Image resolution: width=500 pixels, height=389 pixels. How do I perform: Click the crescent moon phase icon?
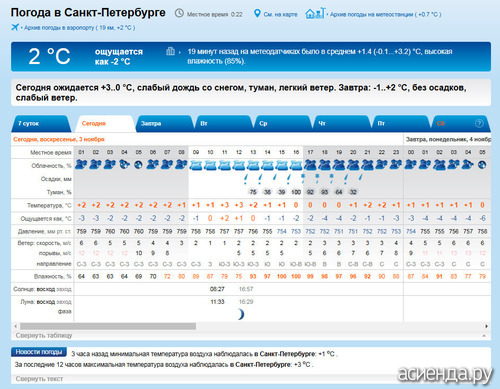[x=241, y=314]
